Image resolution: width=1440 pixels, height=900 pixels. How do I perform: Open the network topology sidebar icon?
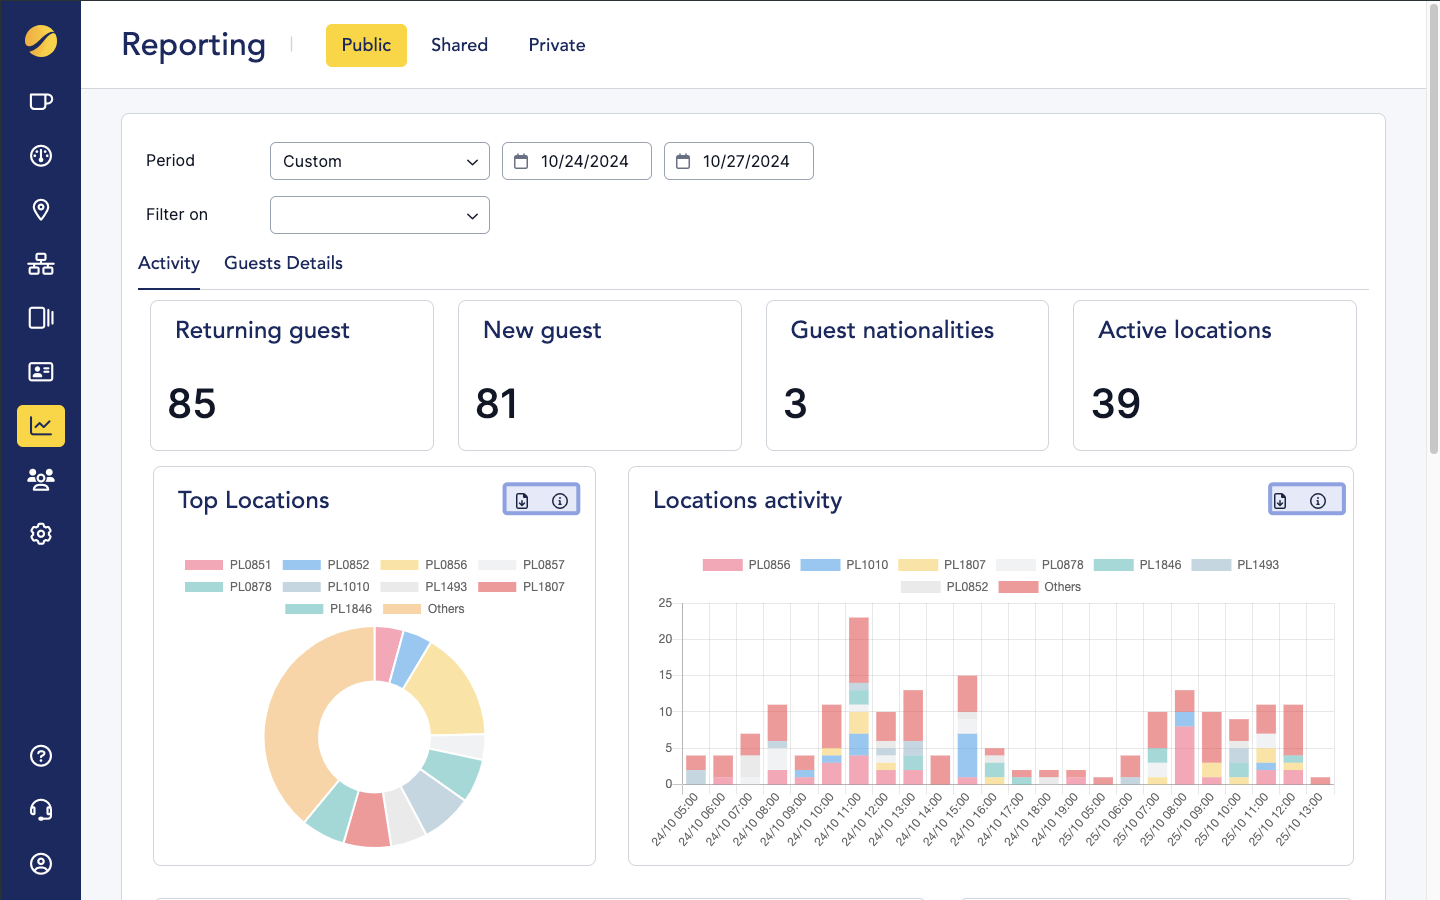coord(41,264)
